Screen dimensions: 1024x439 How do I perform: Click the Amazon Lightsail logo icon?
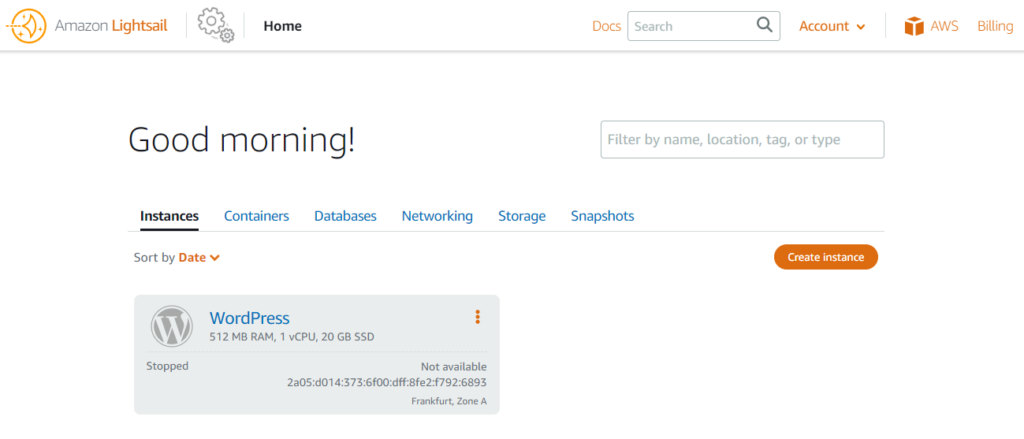pyautogui.click(x=27, y=26)
